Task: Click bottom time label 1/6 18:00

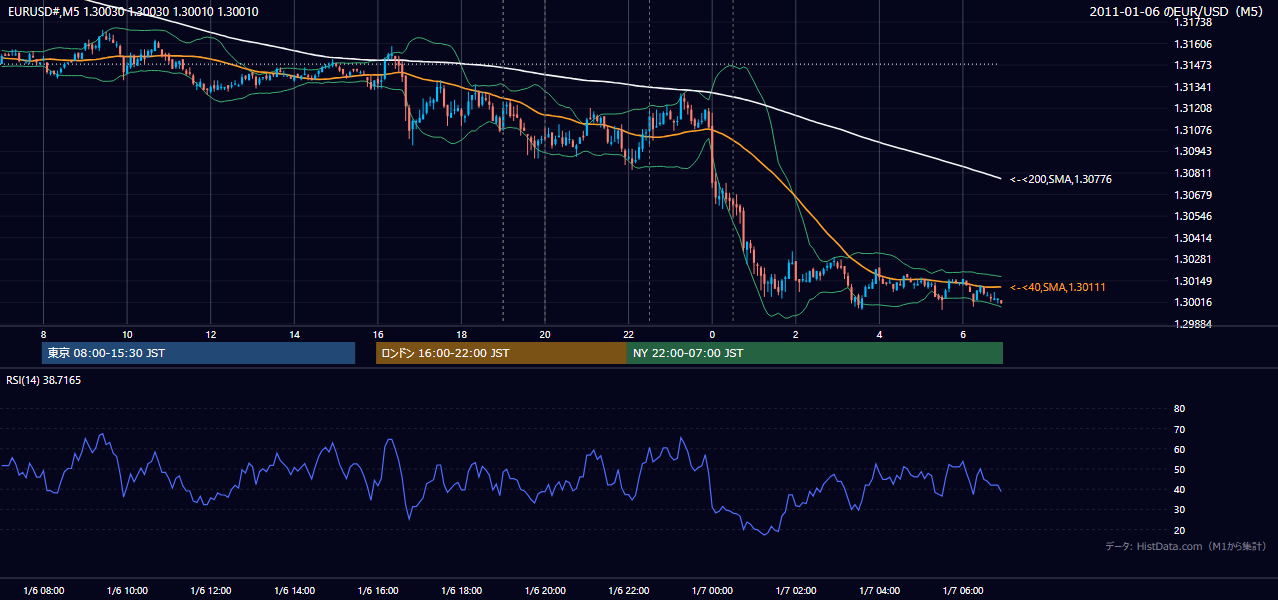Action: [x=461, y=591]
